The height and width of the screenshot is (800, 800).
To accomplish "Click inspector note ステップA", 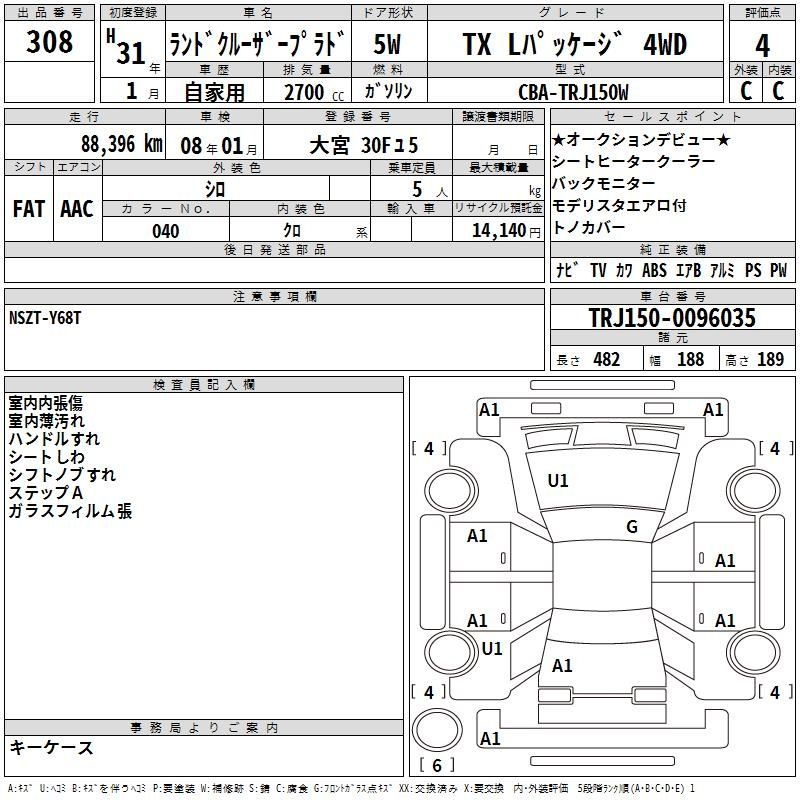I will (x=45, y=493).
